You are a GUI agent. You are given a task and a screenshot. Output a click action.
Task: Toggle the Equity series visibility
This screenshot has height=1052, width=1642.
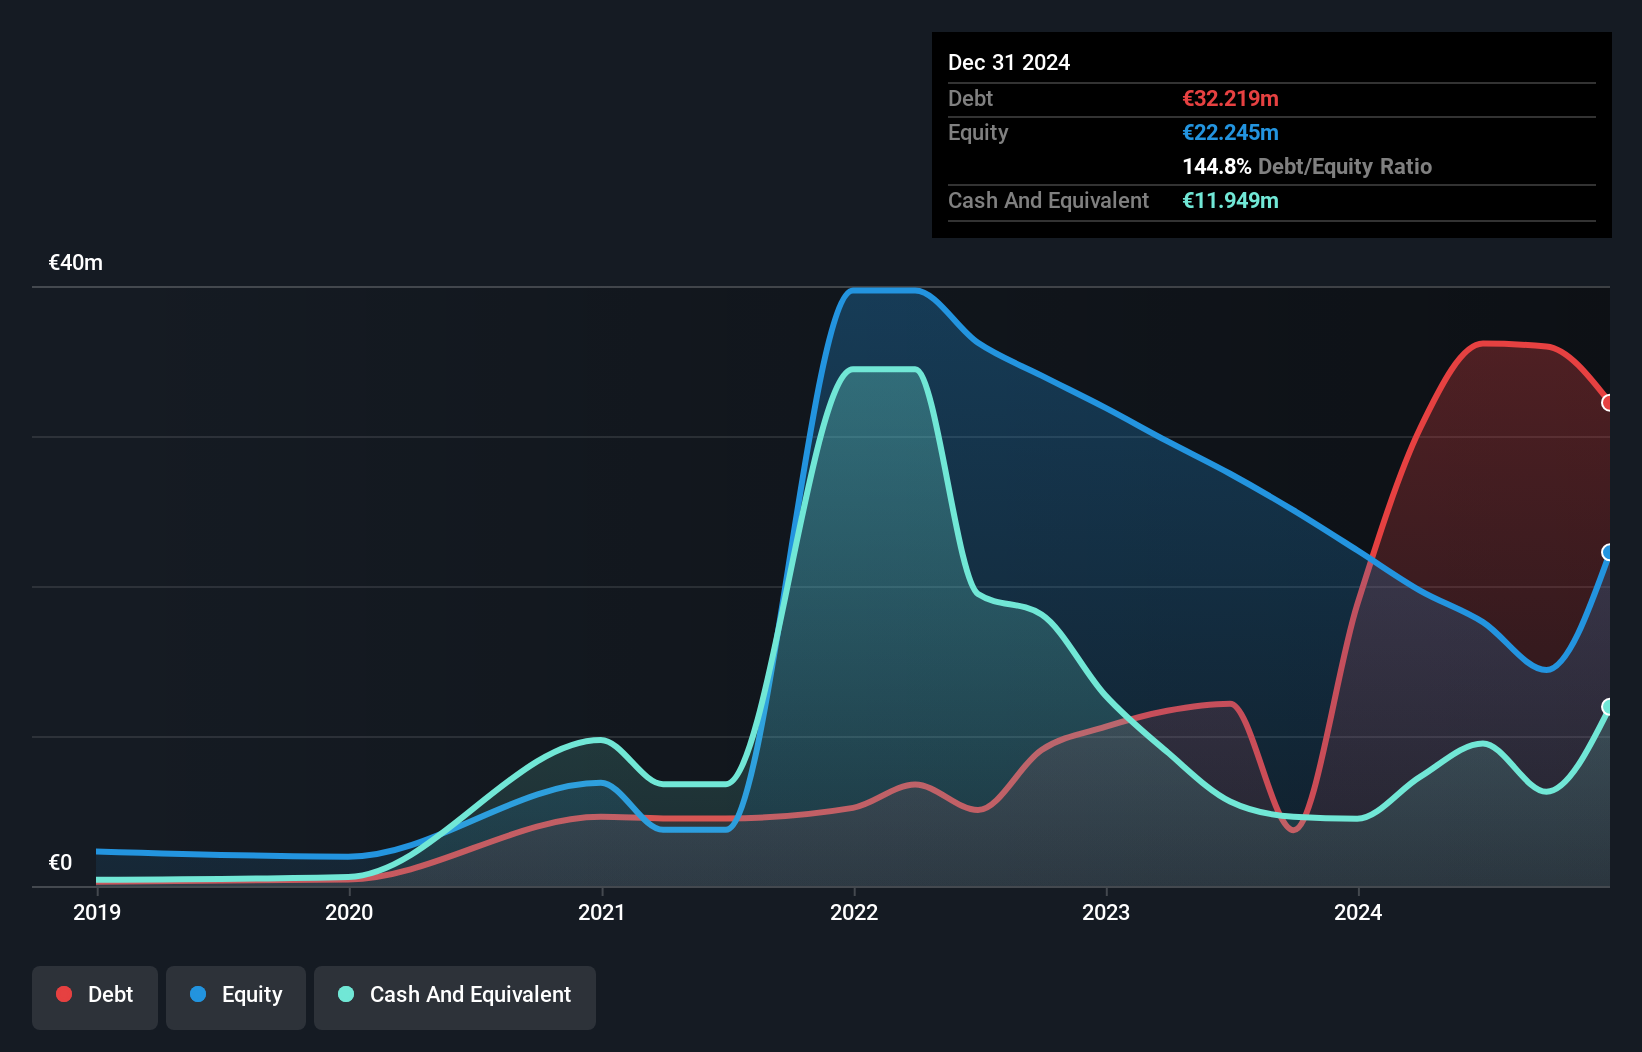click(235, 996)
